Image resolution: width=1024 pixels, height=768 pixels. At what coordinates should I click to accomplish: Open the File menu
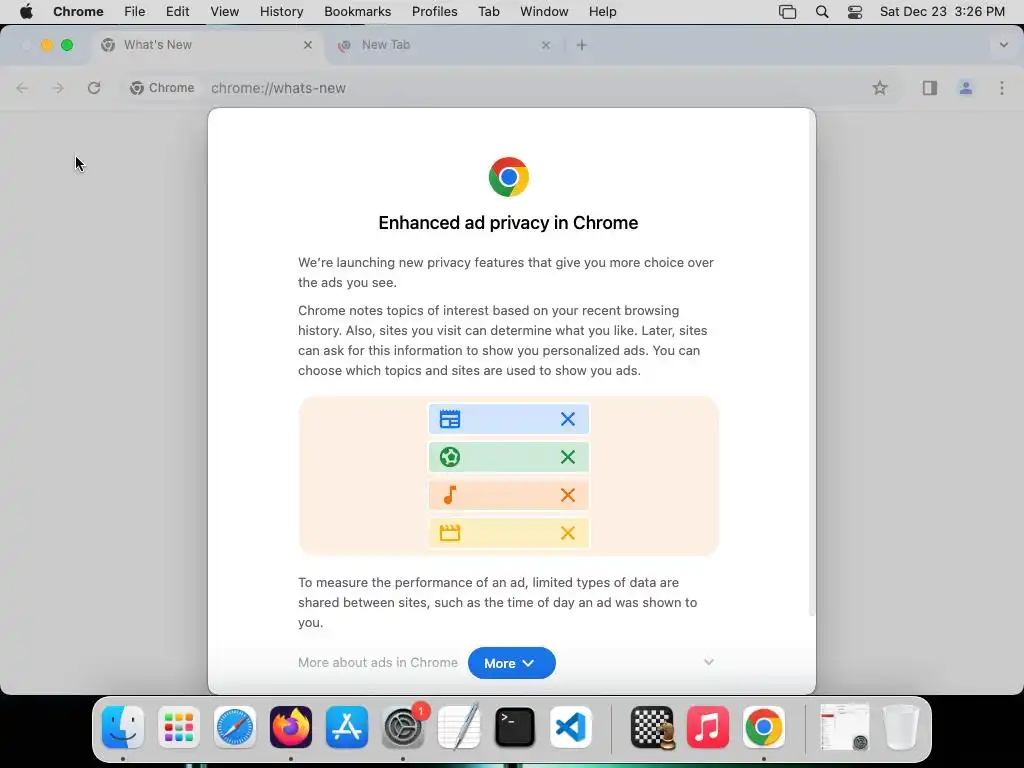tap(135, 12)
